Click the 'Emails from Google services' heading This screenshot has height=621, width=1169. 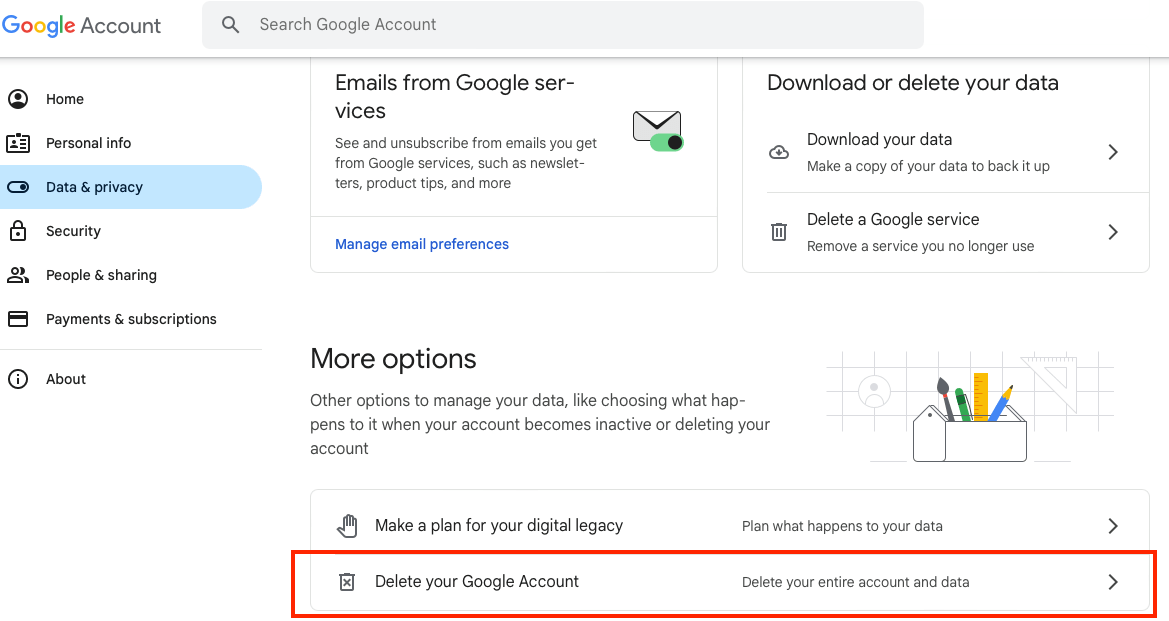coord(455,96)
